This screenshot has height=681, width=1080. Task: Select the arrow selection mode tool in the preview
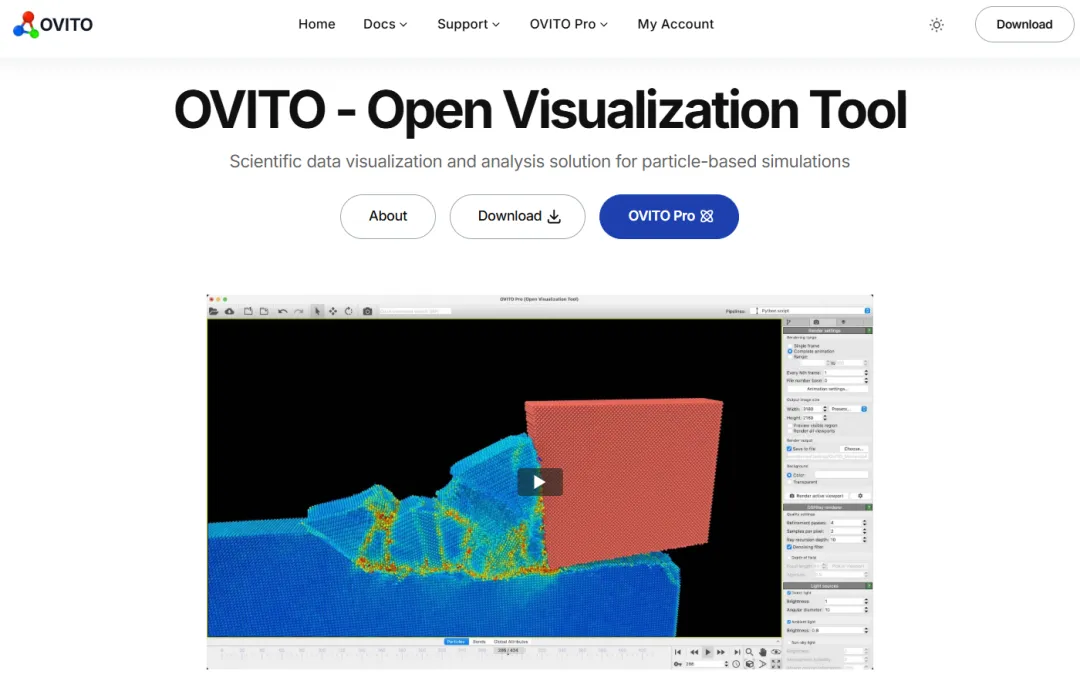tap(317, 311)
